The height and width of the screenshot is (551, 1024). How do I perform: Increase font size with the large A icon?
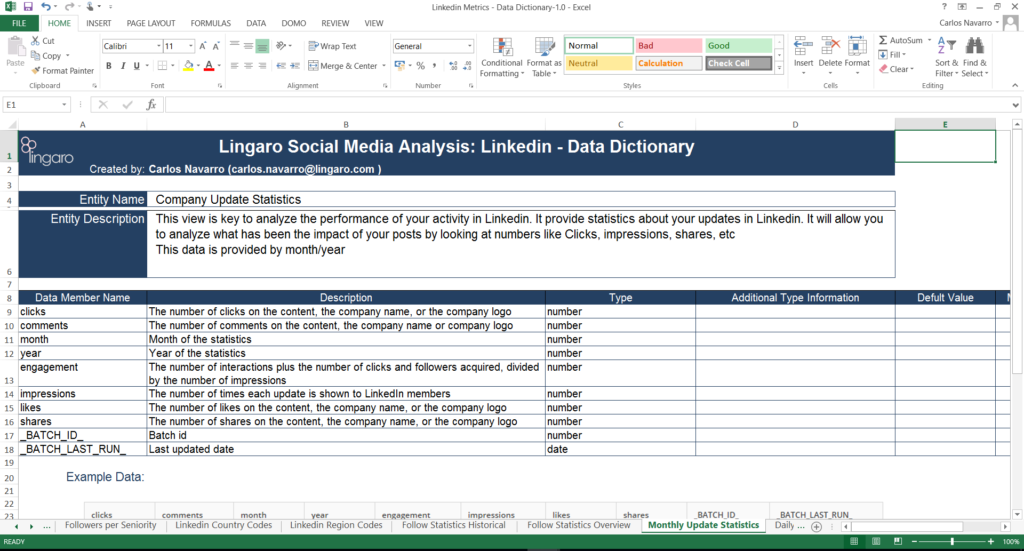[x=202, y=46]
